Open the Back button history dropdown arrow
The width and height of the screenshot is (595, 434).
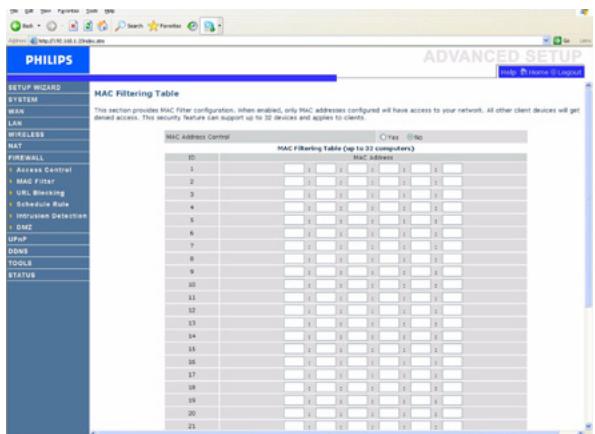pos(39,26)
